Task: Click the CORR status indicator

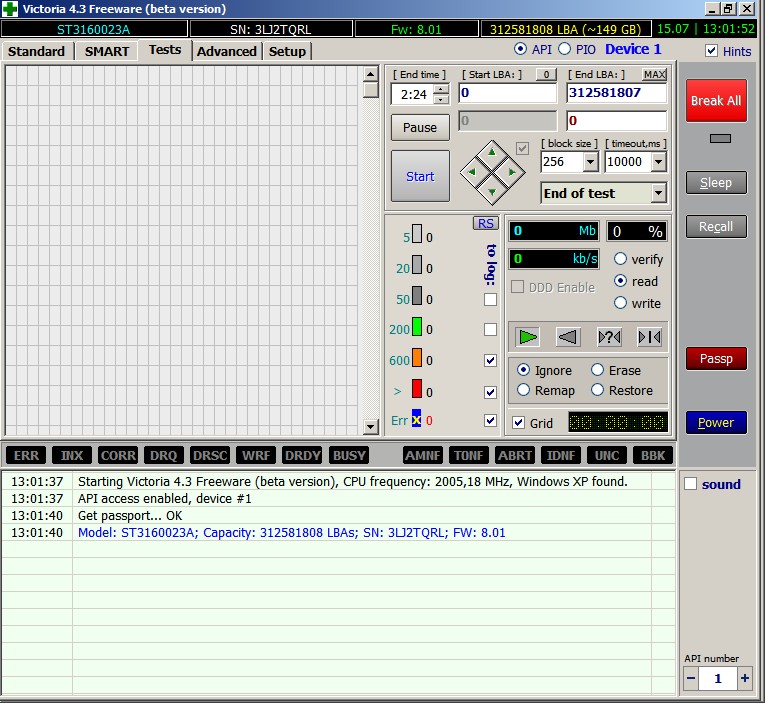Action: 118,456
